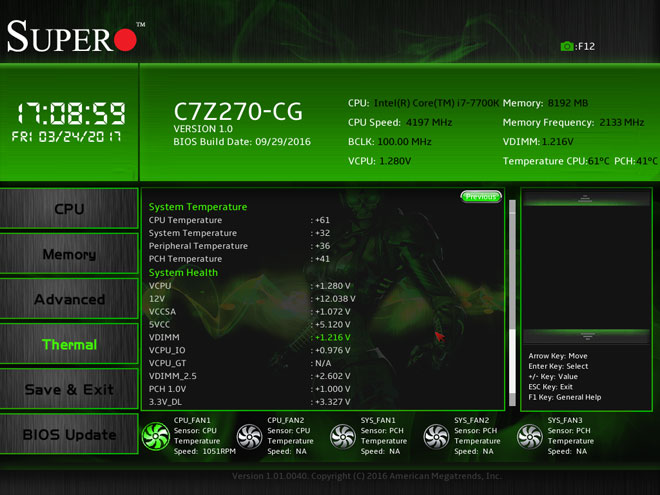Click the help panel scroll-up arrow
The image size is (660, 495).
tap(585, 198)
